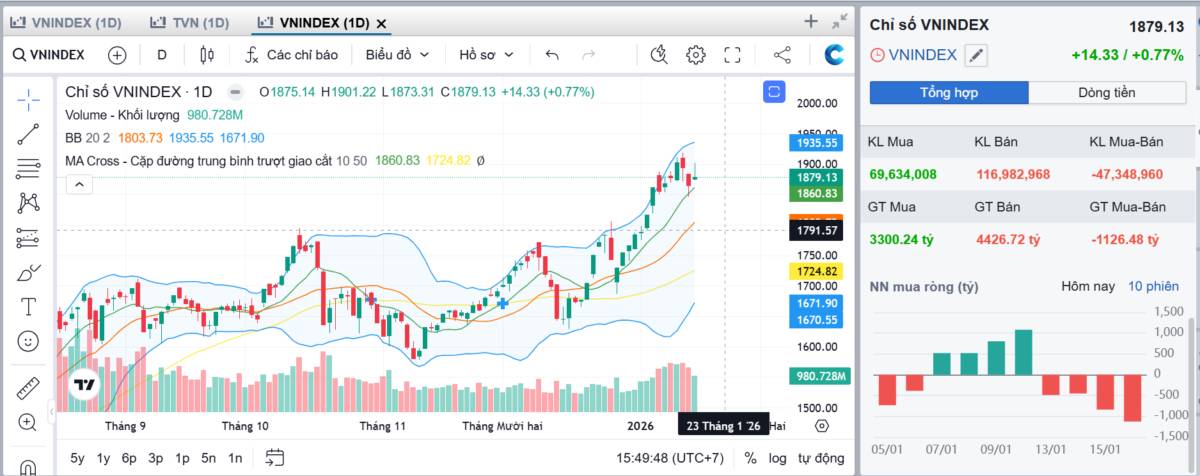The height and width of the screenshot is (476, 1200).
Task: Toggle auto scale 'tự động'
Action: tap(820, 458)
